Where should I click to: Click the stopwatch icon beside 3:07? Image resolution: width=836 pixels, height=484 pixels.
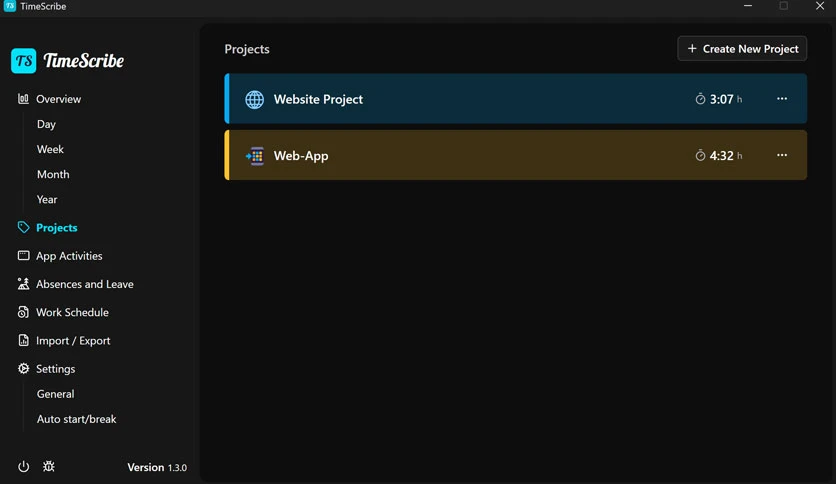[700, 99]
